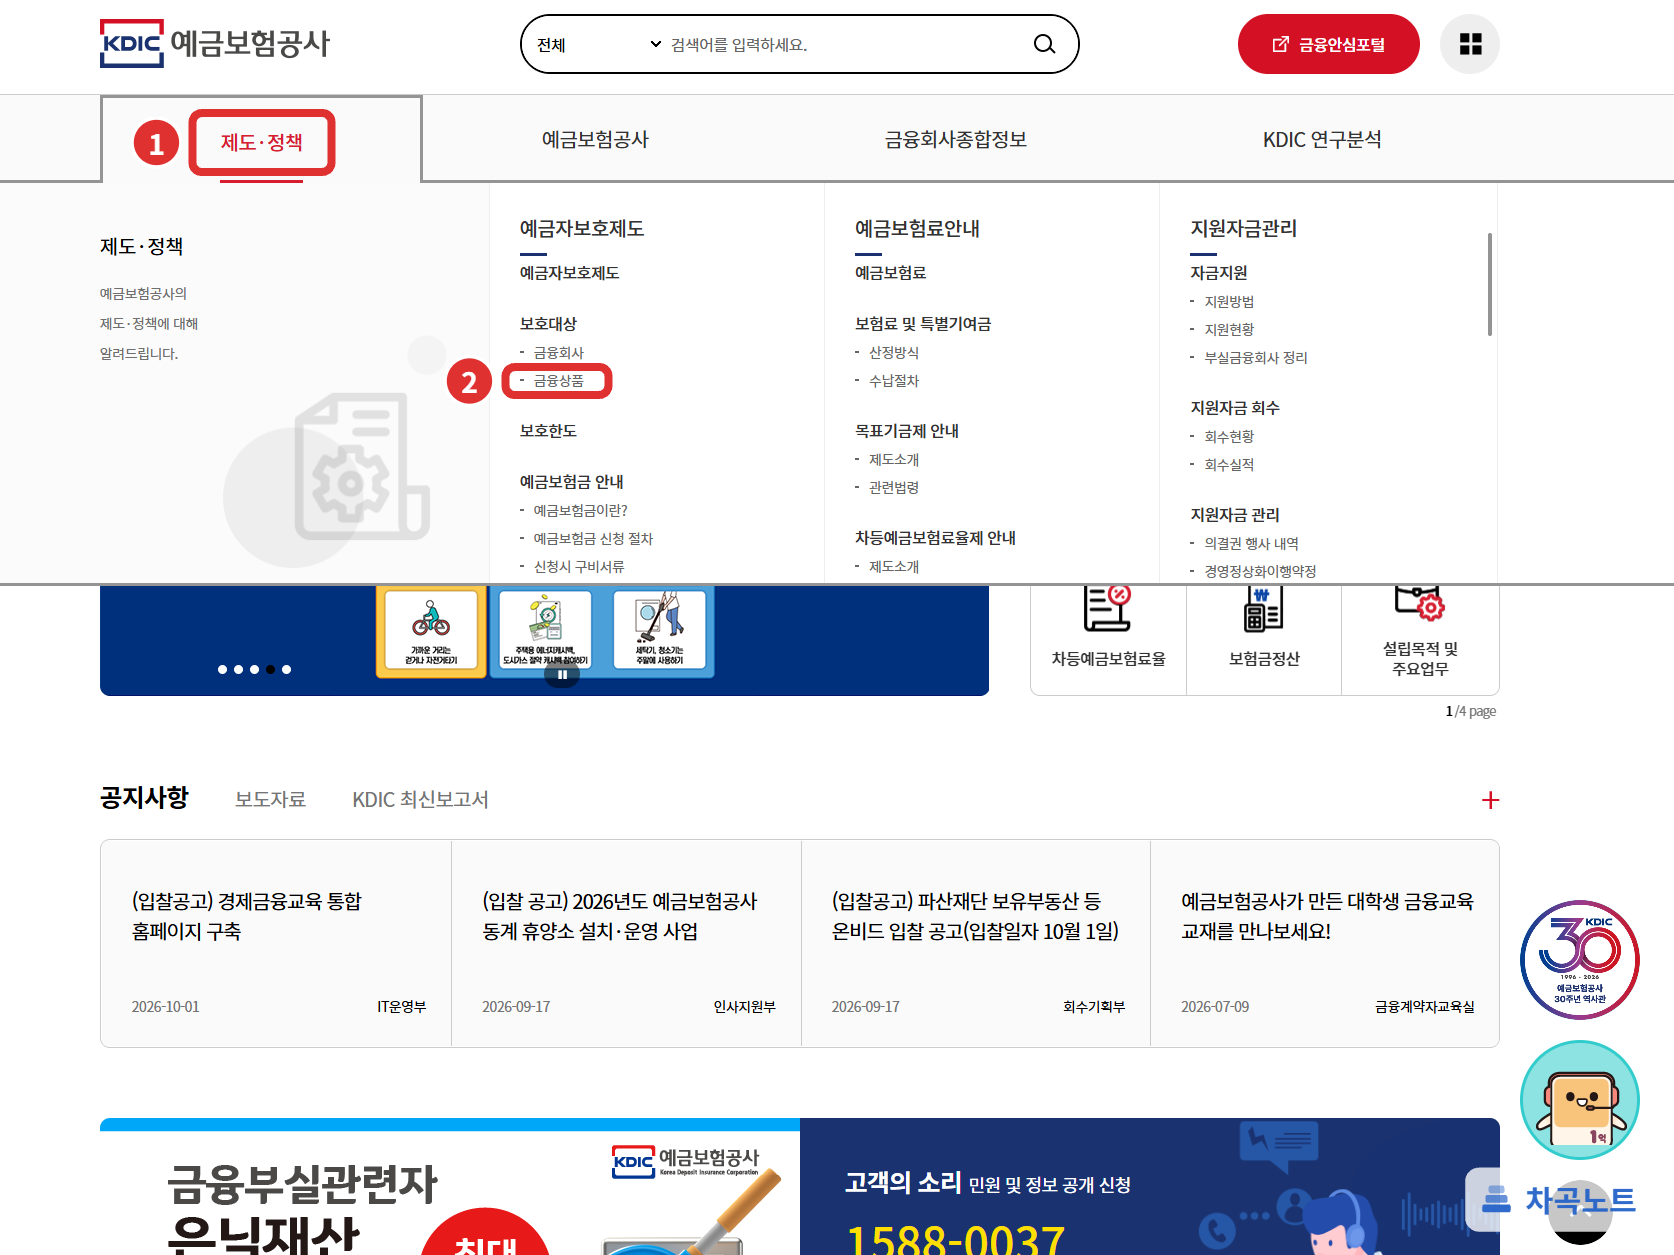Select the KDIC 연구분석 main menu
This screenshot has width=1674, height=1255.
coord(1322,140)
